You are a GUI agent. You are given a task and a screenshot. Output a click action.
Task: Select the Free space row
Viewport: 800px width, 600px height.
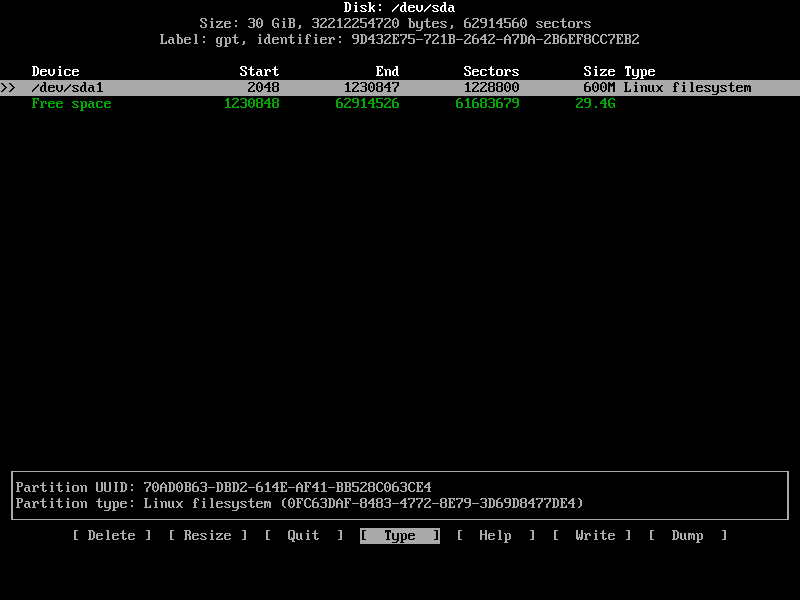[400, 104]
